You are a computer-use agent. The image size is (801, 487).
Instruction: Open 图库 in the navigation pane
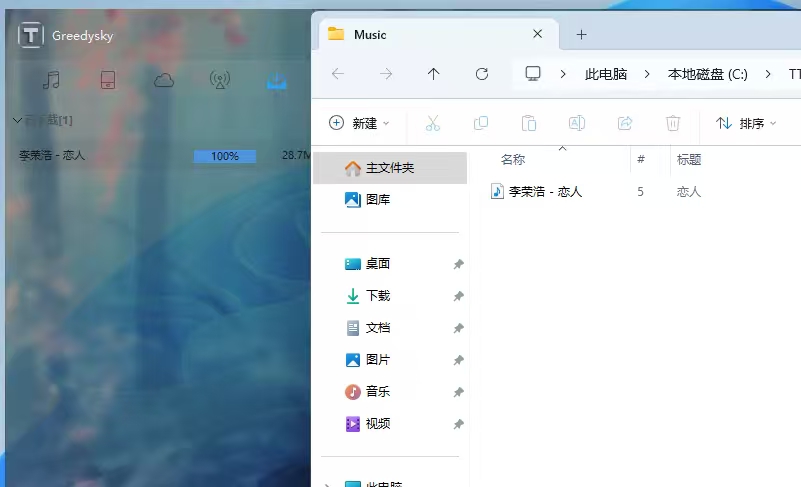coord(378,199)
